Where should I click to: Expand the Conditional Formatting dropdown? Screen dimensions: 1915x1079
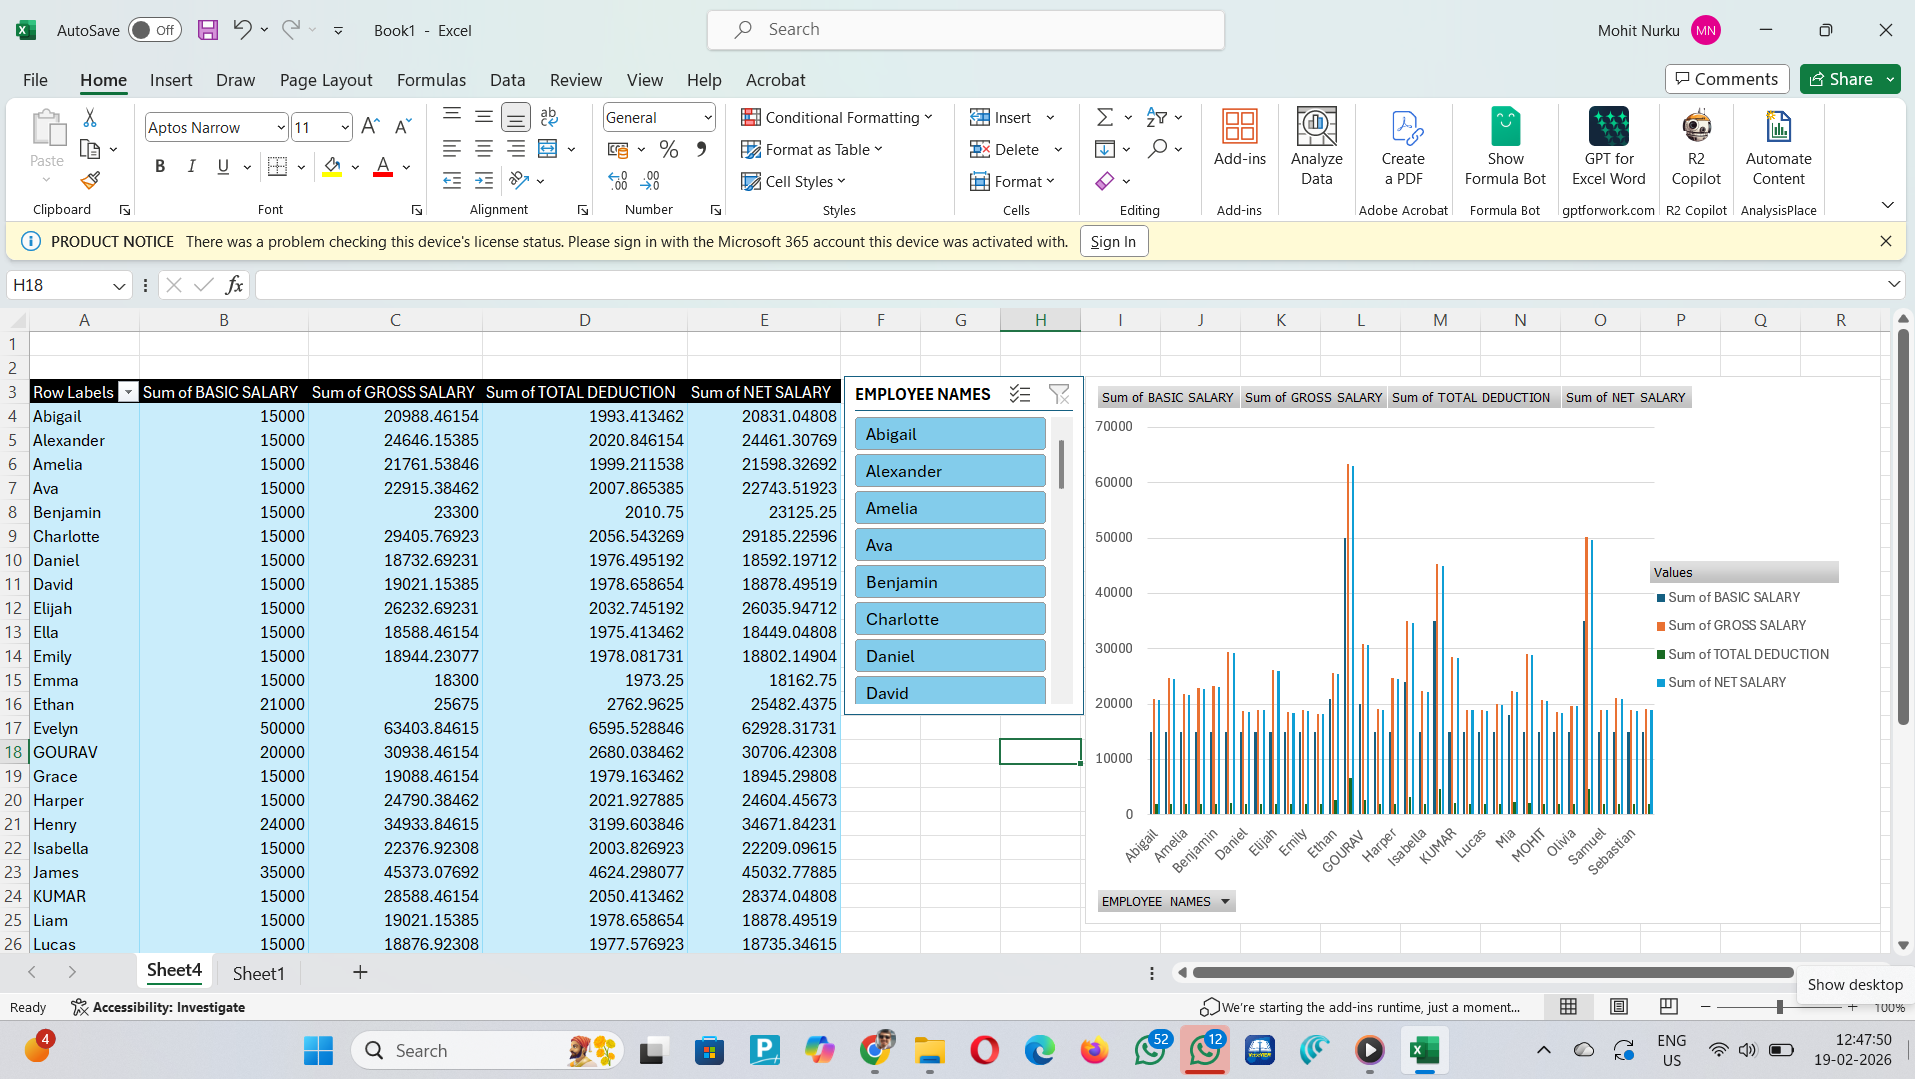click(x=836, y=118)
